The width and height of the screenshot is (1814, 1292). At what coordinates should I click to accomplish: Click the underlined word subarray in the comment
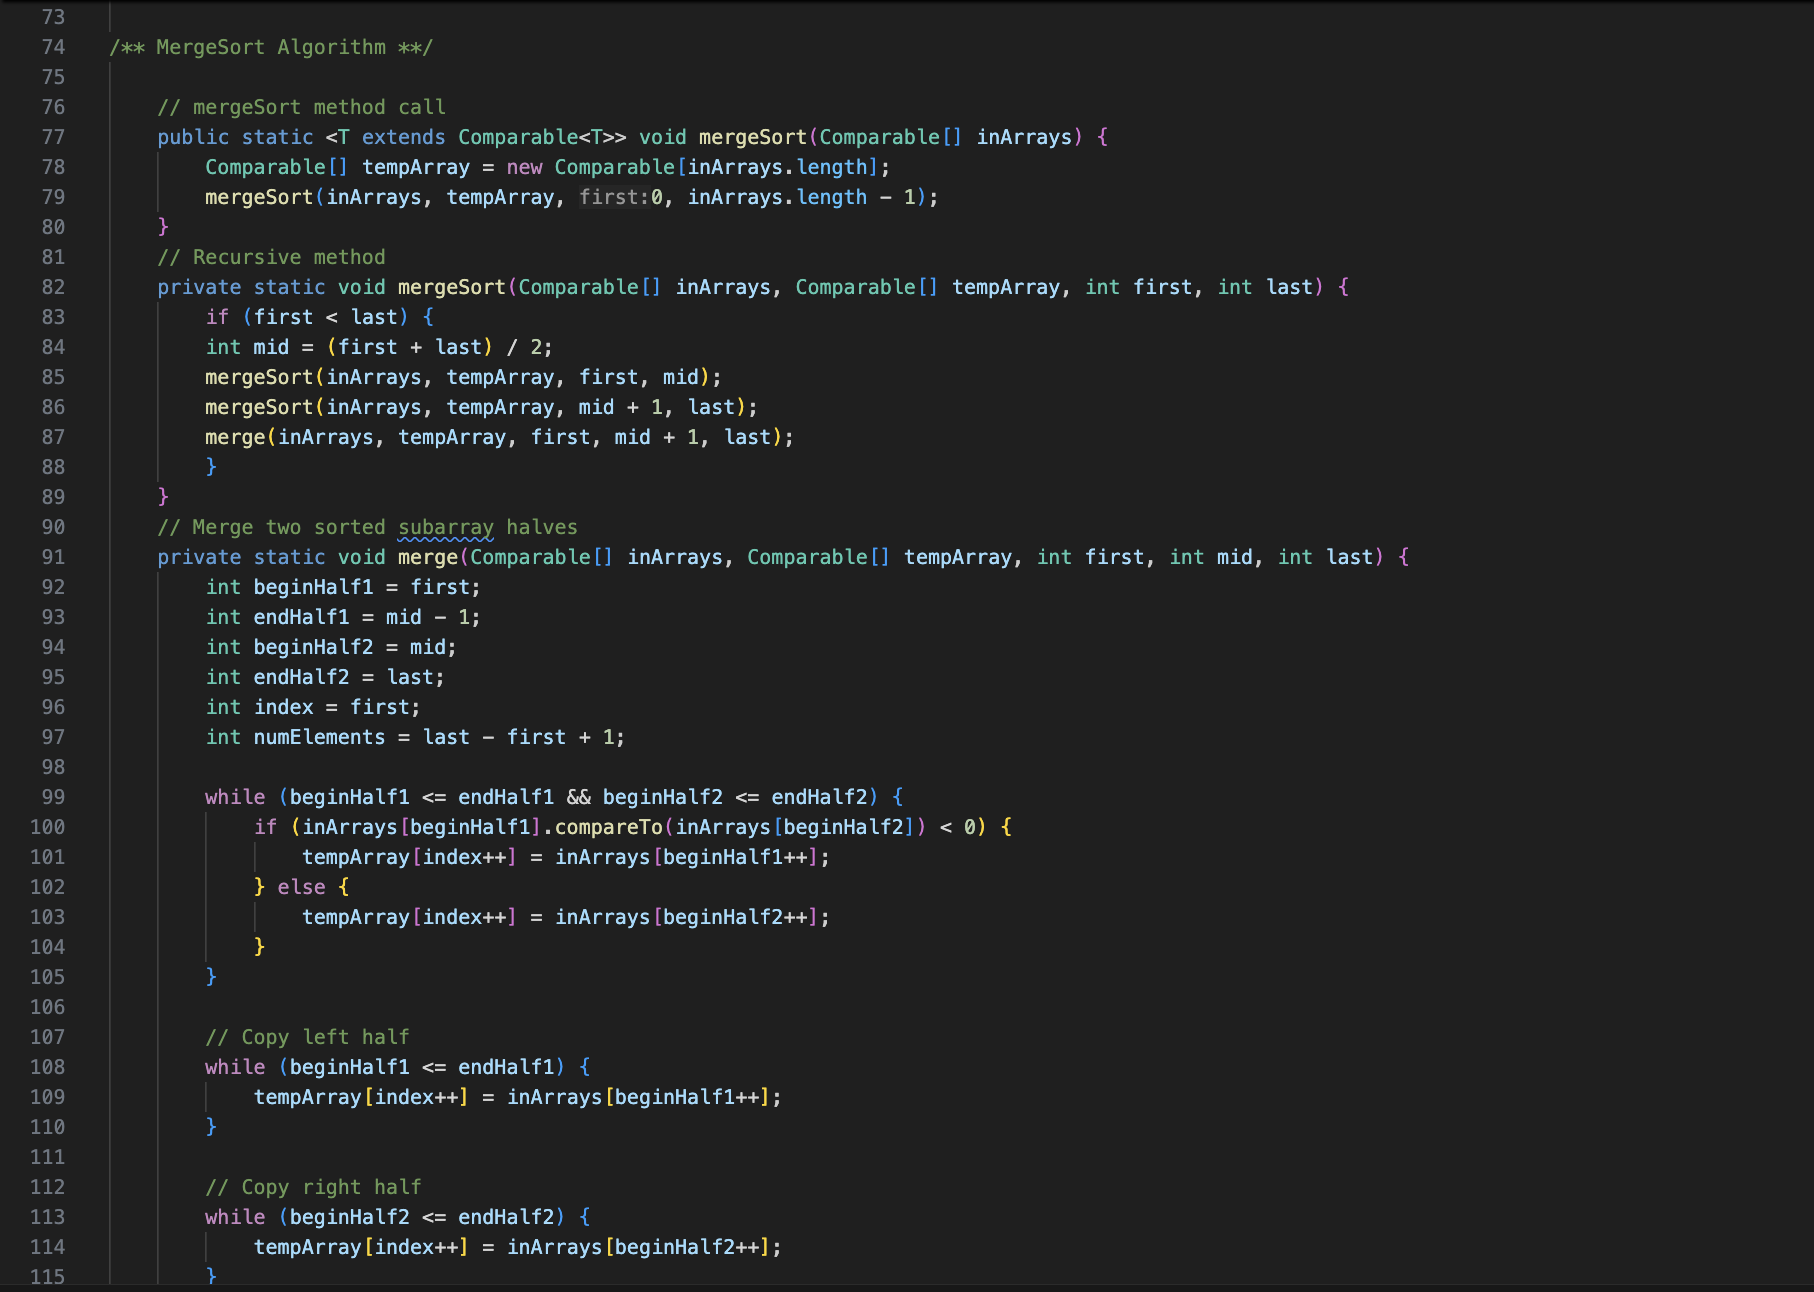(446, 527)
